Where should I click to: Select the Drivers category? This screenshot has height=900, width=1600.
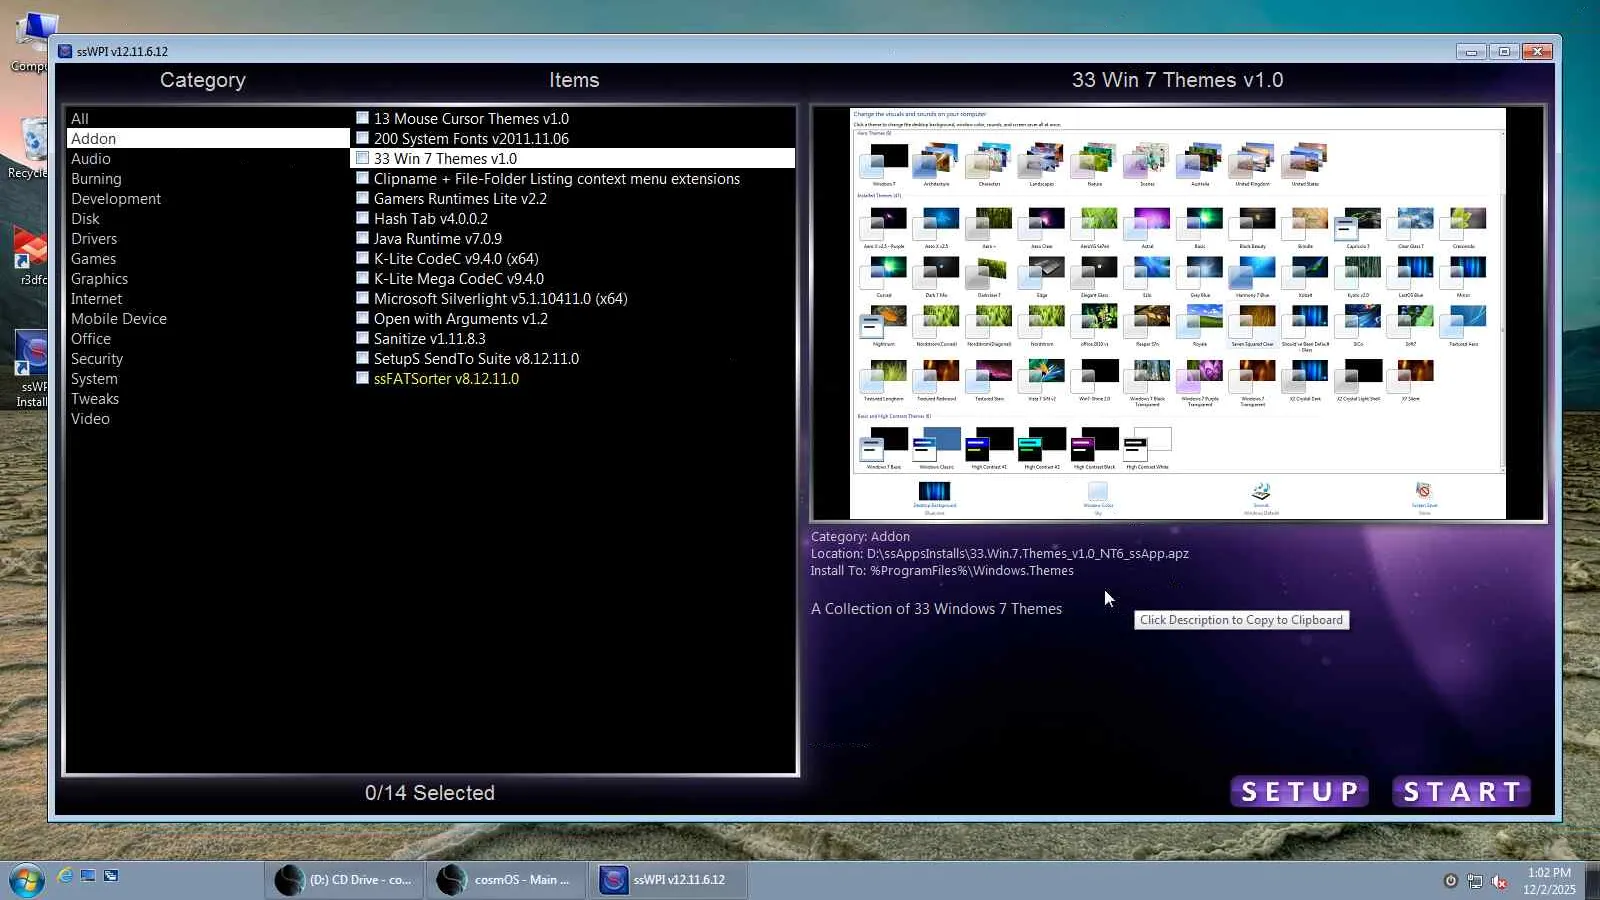(x=208, y=239)
